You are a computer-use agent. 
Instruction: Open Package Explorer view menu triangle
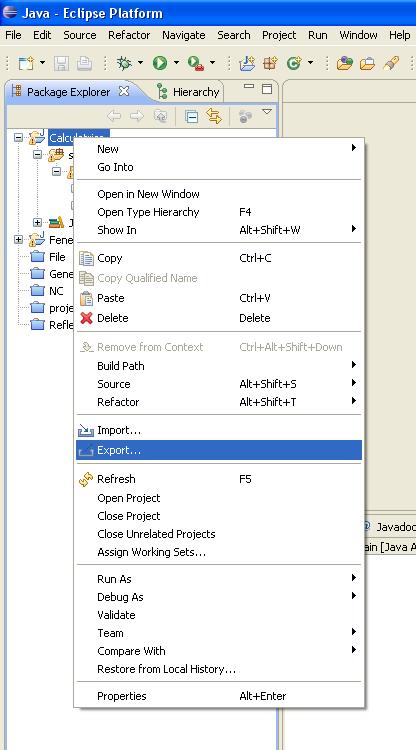[x=267, y=112]
